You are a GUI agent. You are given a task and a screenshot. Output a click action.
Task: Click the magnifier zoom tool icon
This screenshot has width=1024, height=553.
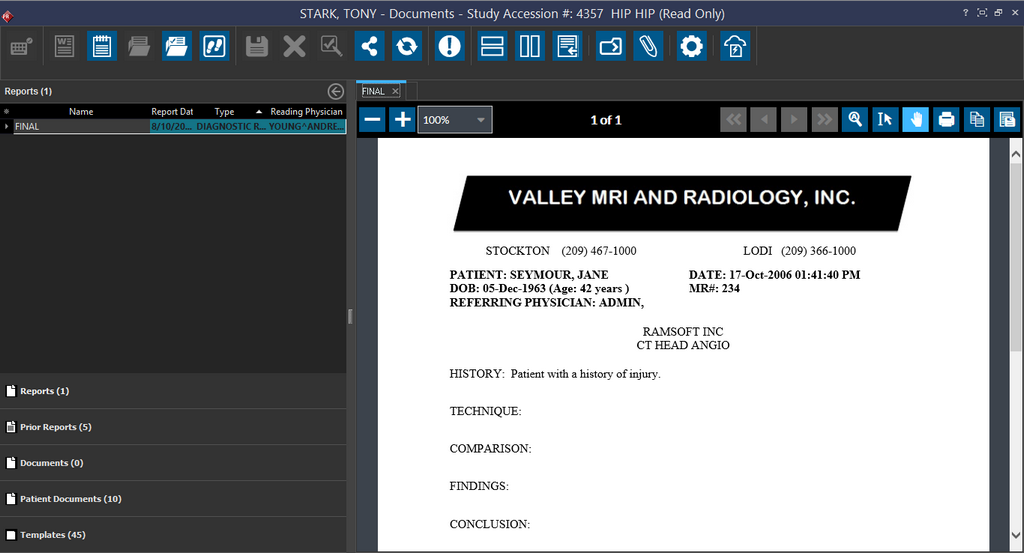point(855,120)
